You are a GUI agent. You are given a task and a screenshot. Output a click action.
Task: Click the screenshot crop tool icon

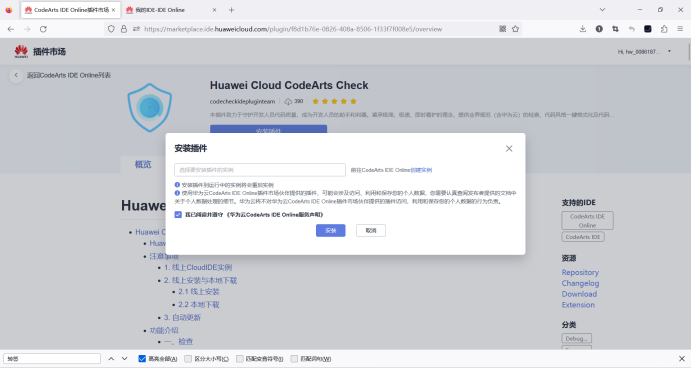click(615, 29)
